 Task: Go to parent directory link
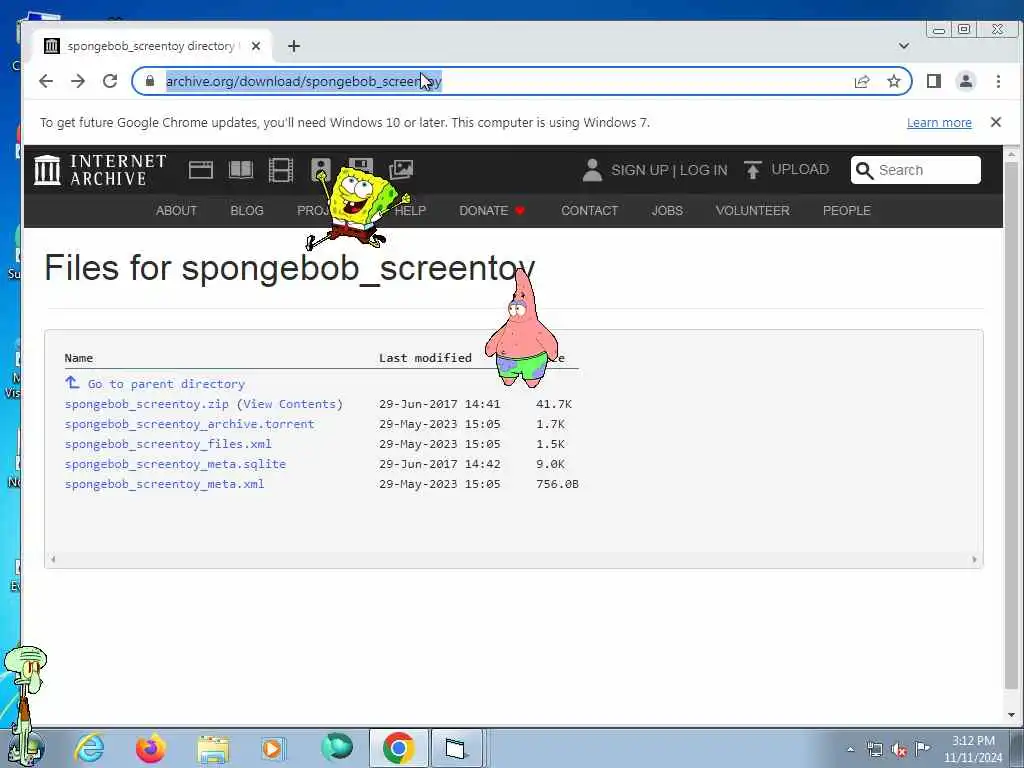coord(166,384)
